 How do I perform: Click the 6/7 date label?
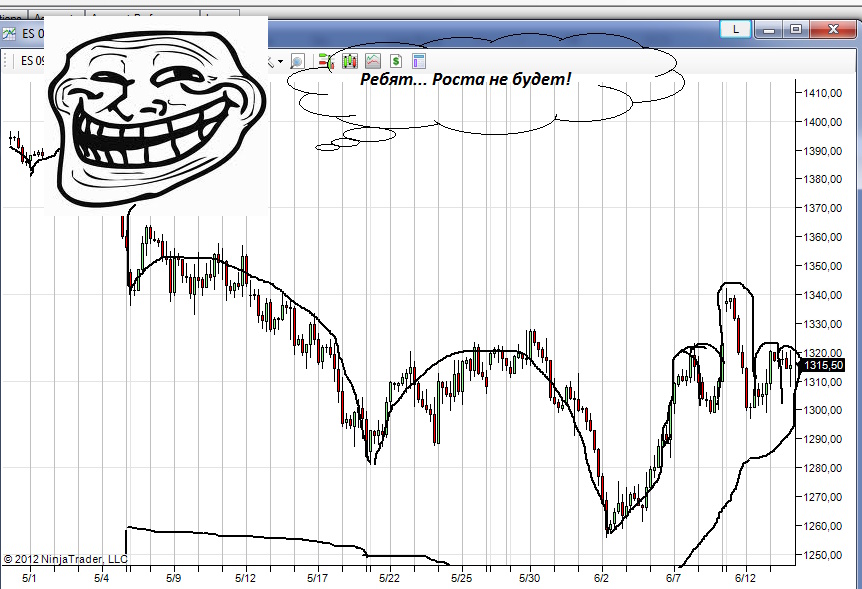[x=673, y=578]
